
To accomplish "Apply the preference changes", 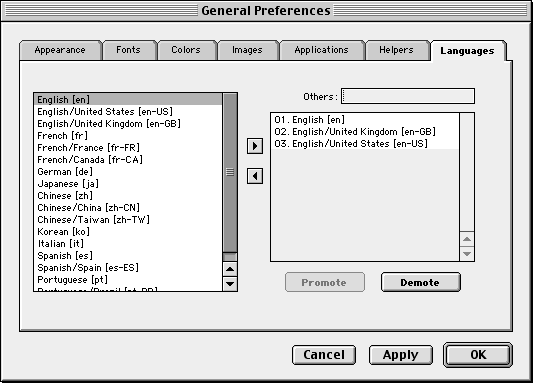I will [401, 355].
